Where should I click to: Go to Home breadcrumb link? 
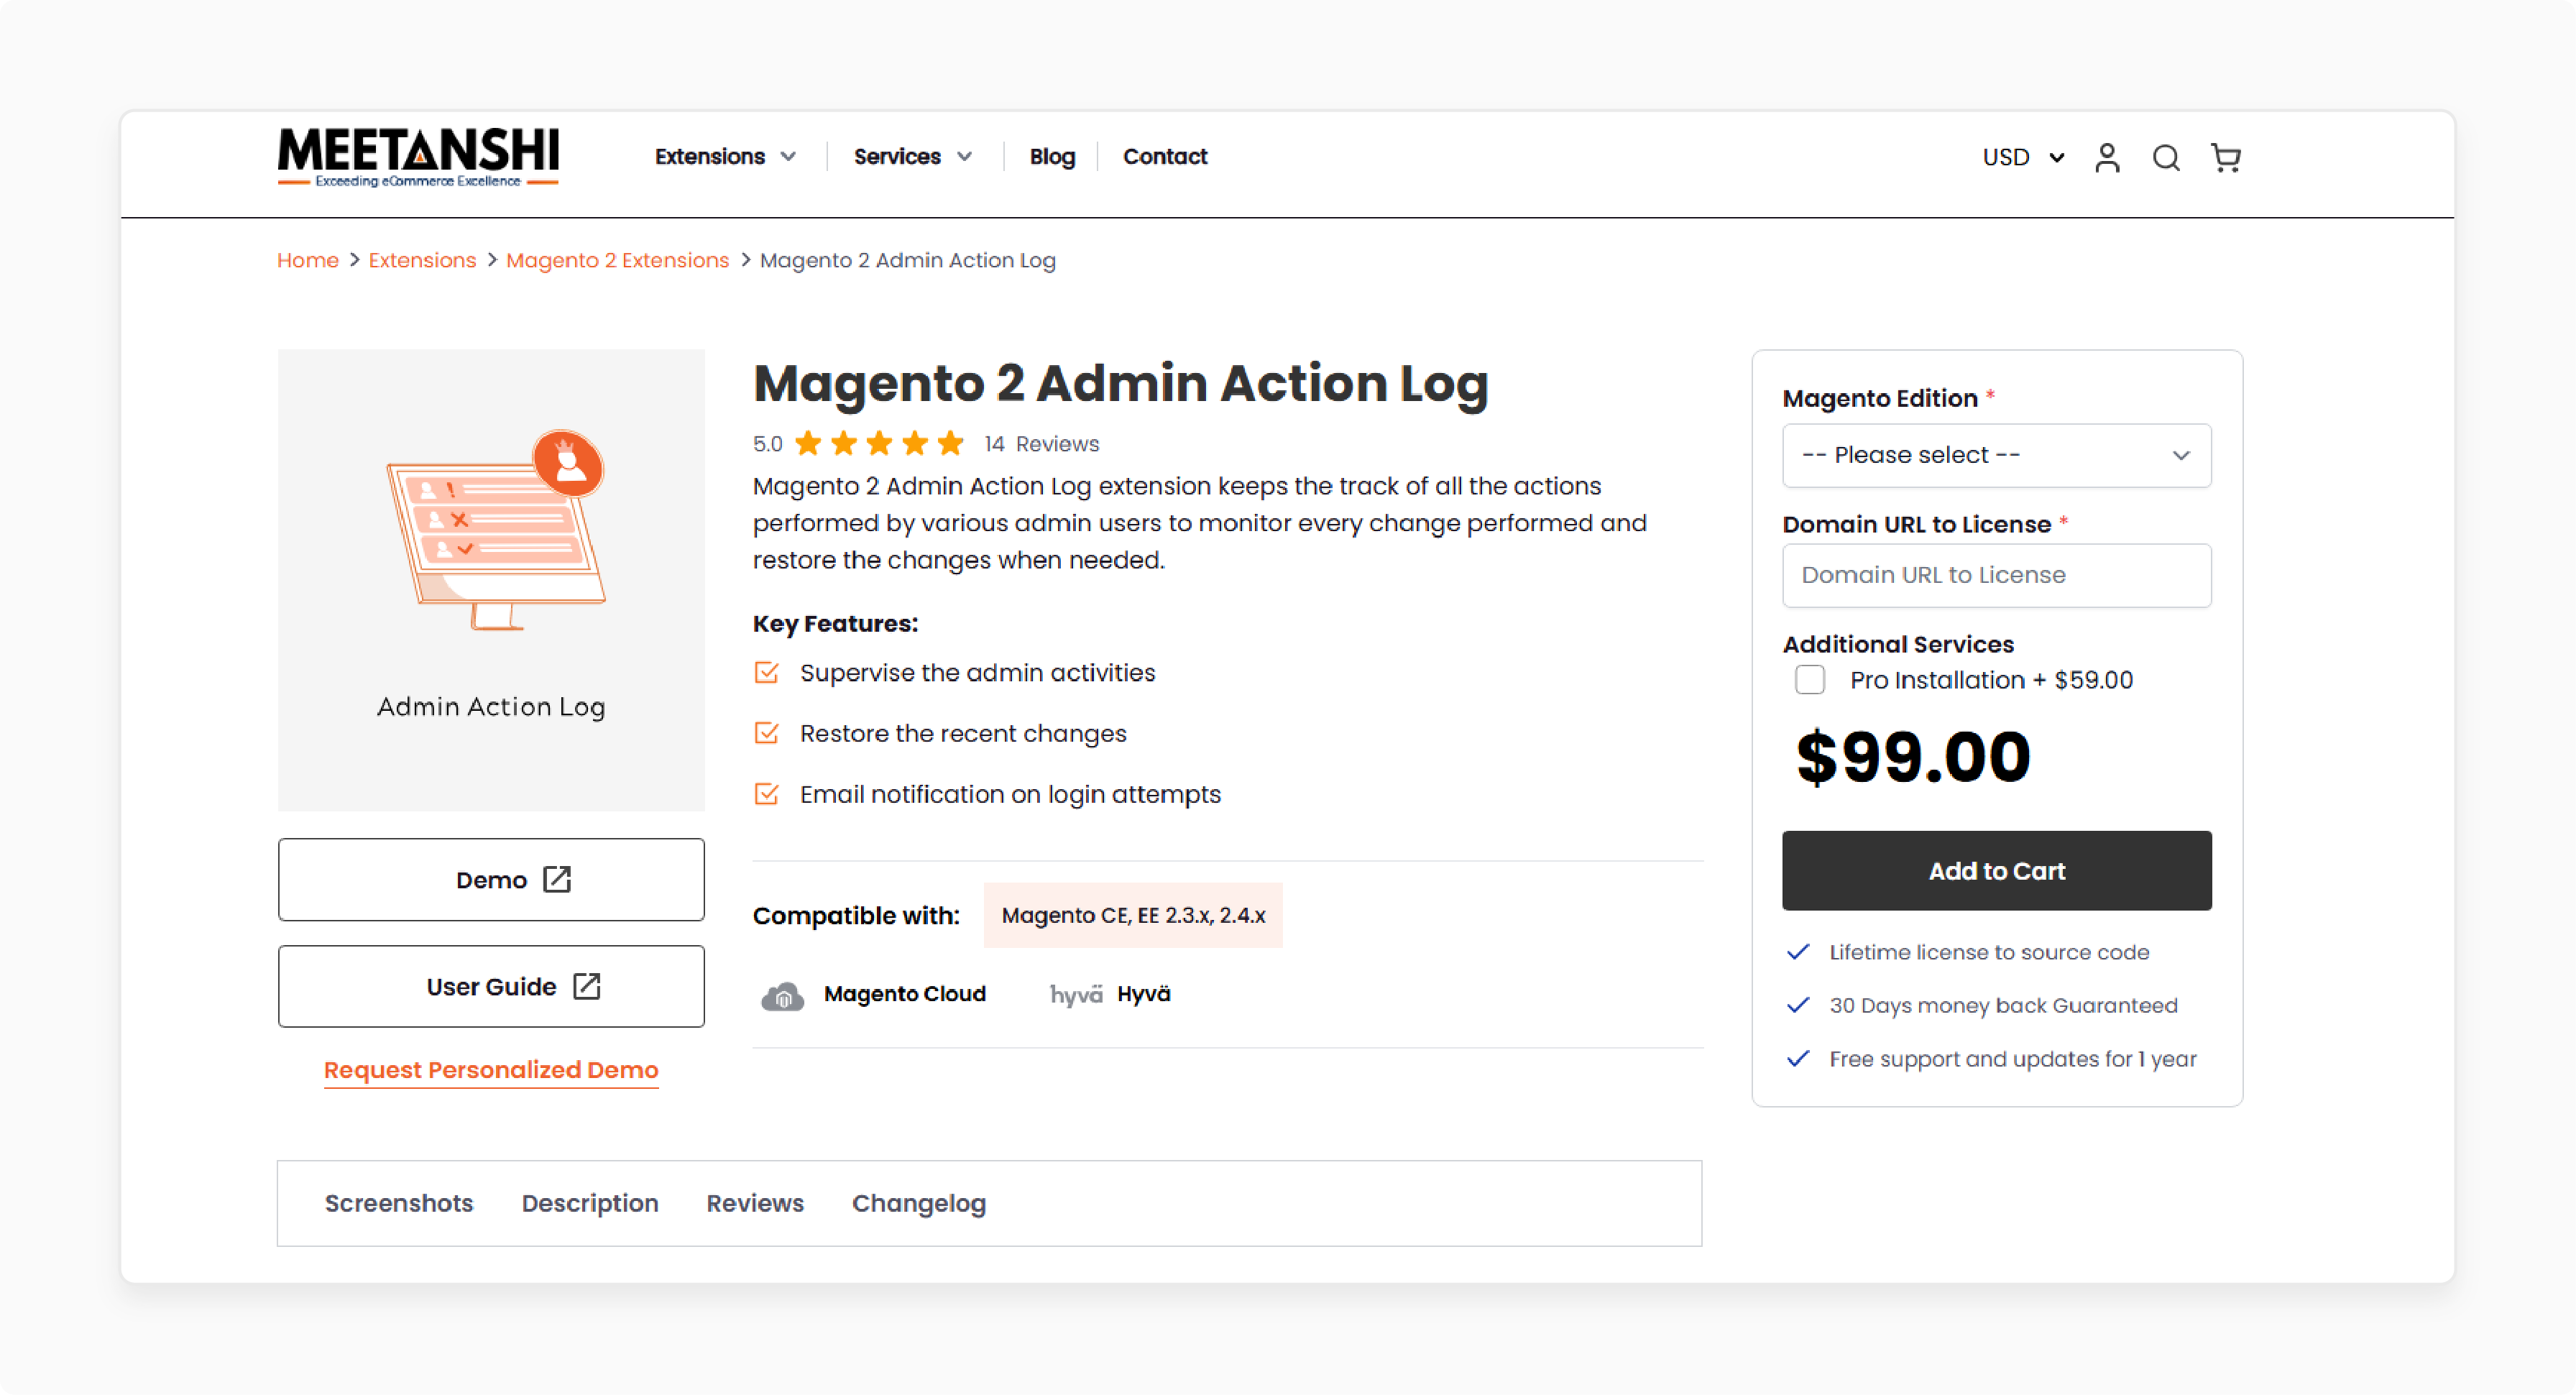click(308, 261)
